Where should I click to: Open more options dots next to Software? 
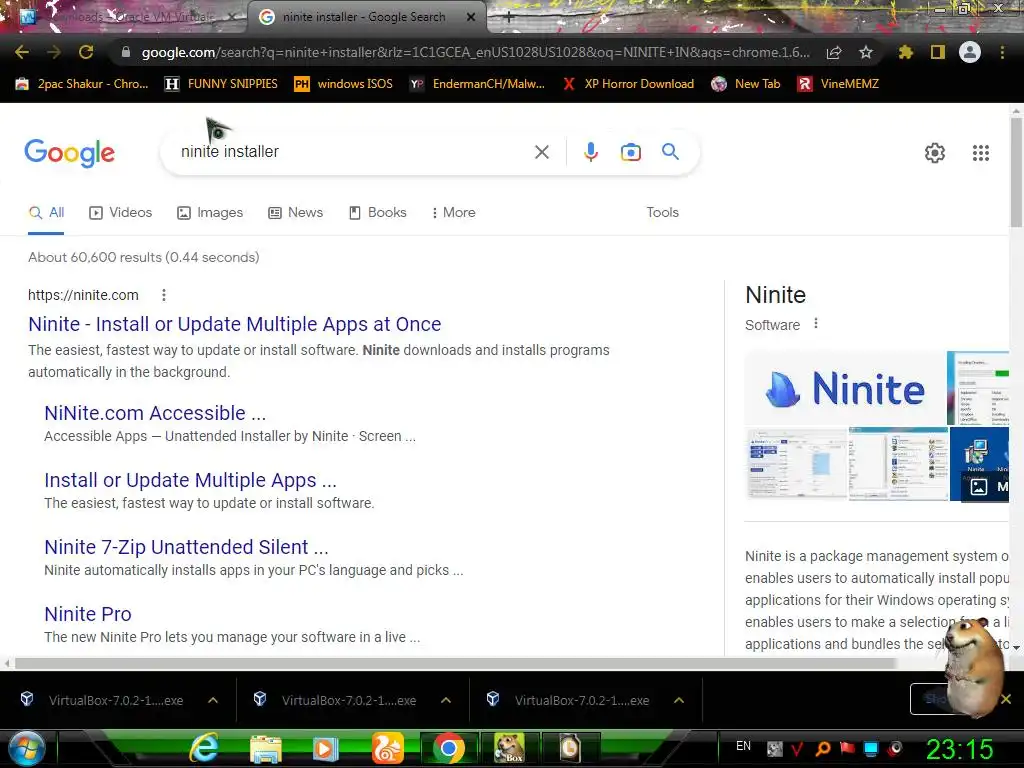pyautogui.click(x=816, y=323)
